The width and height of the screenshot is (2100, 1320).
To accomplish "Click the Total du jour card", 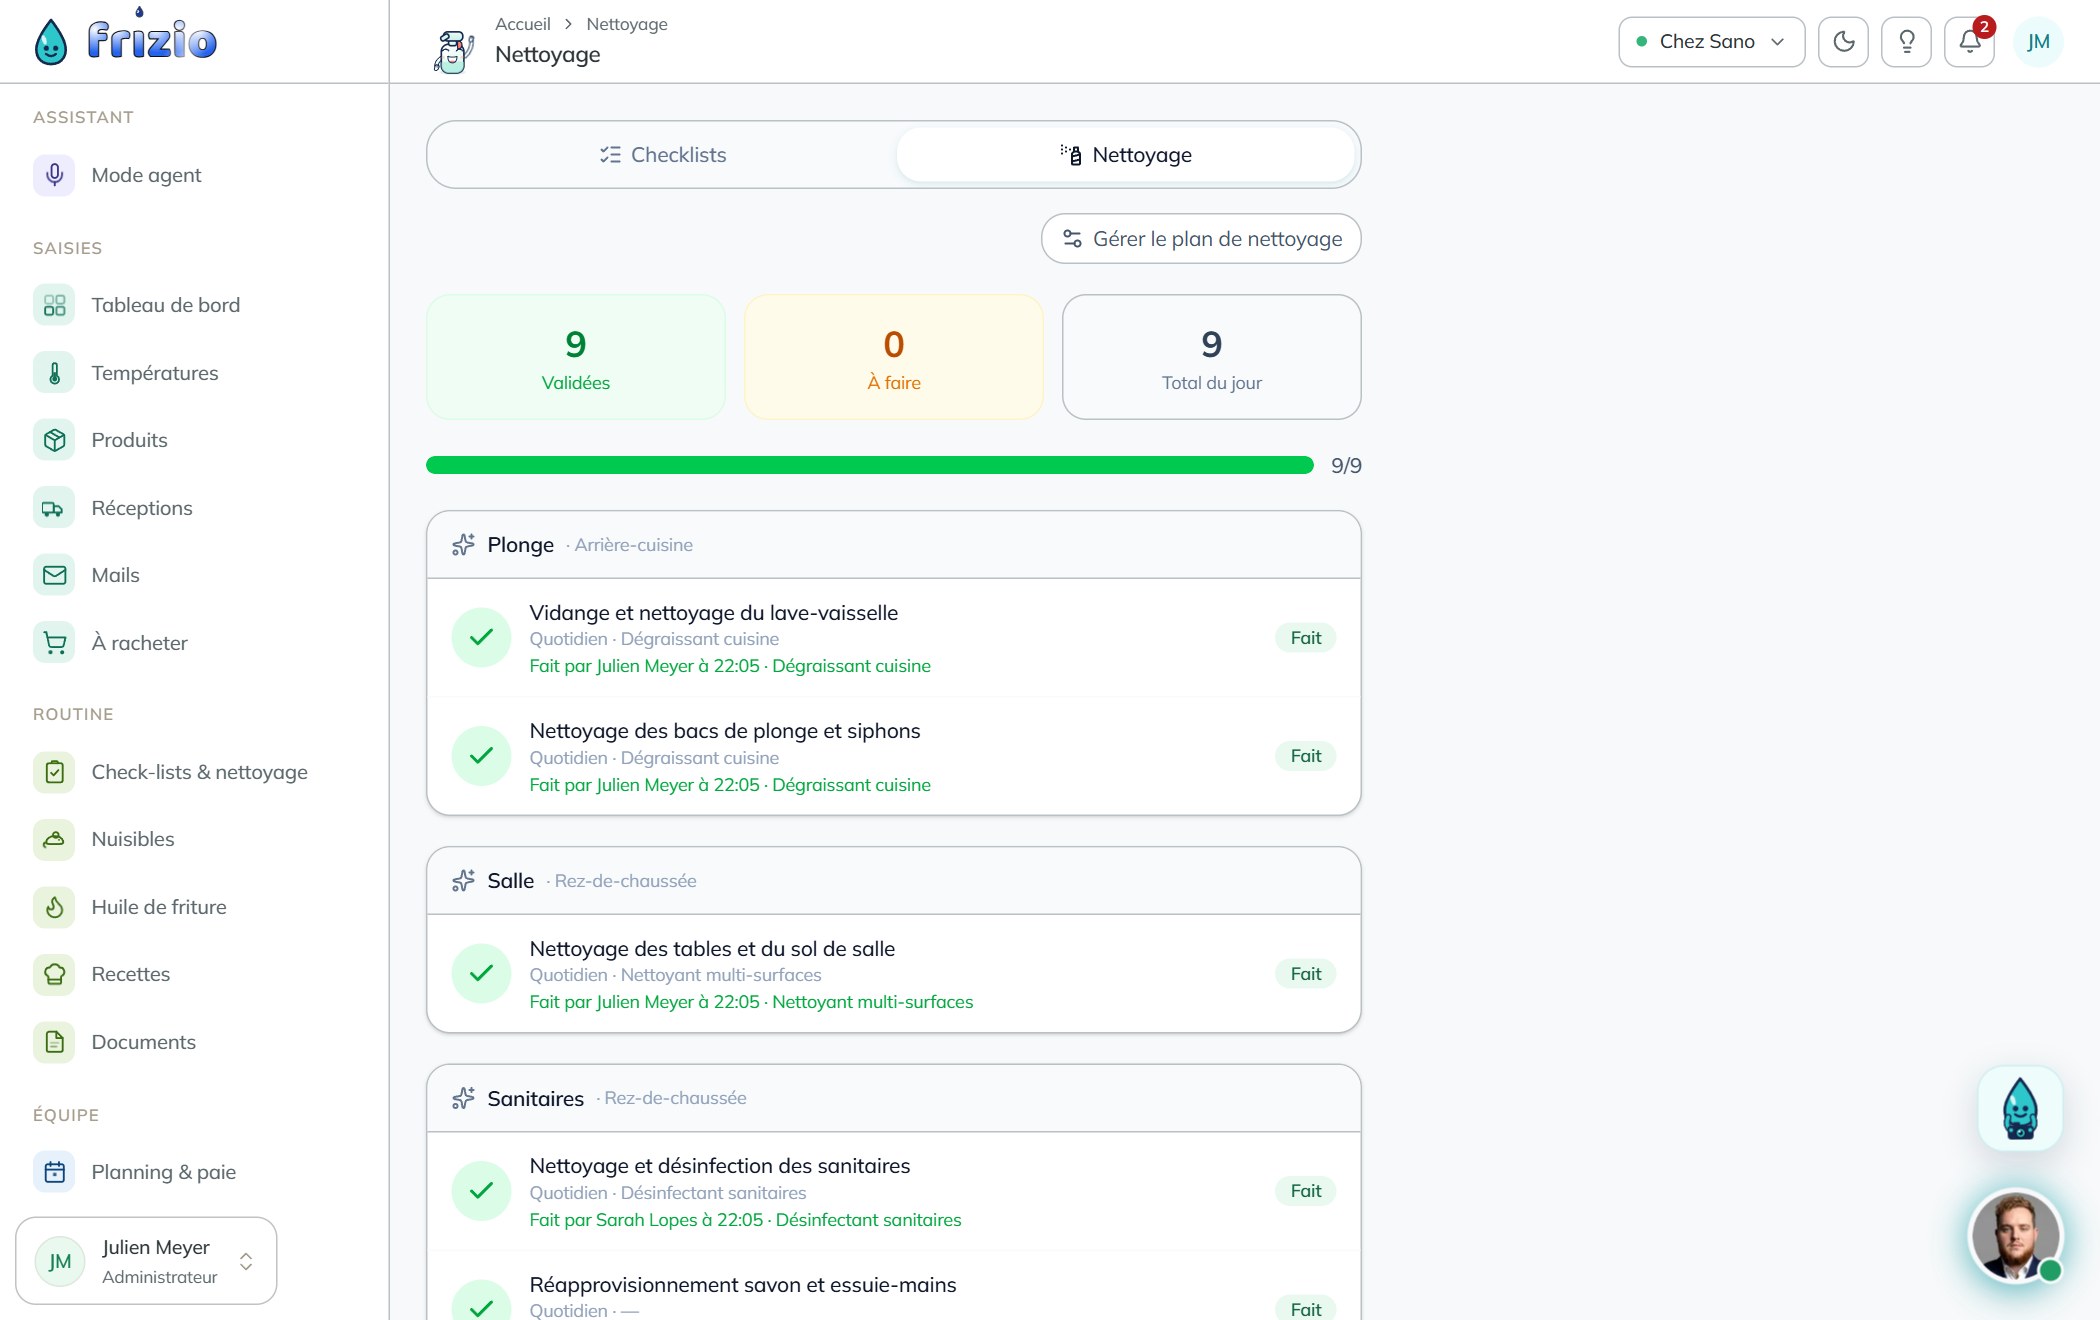I will pos(1212,357).
